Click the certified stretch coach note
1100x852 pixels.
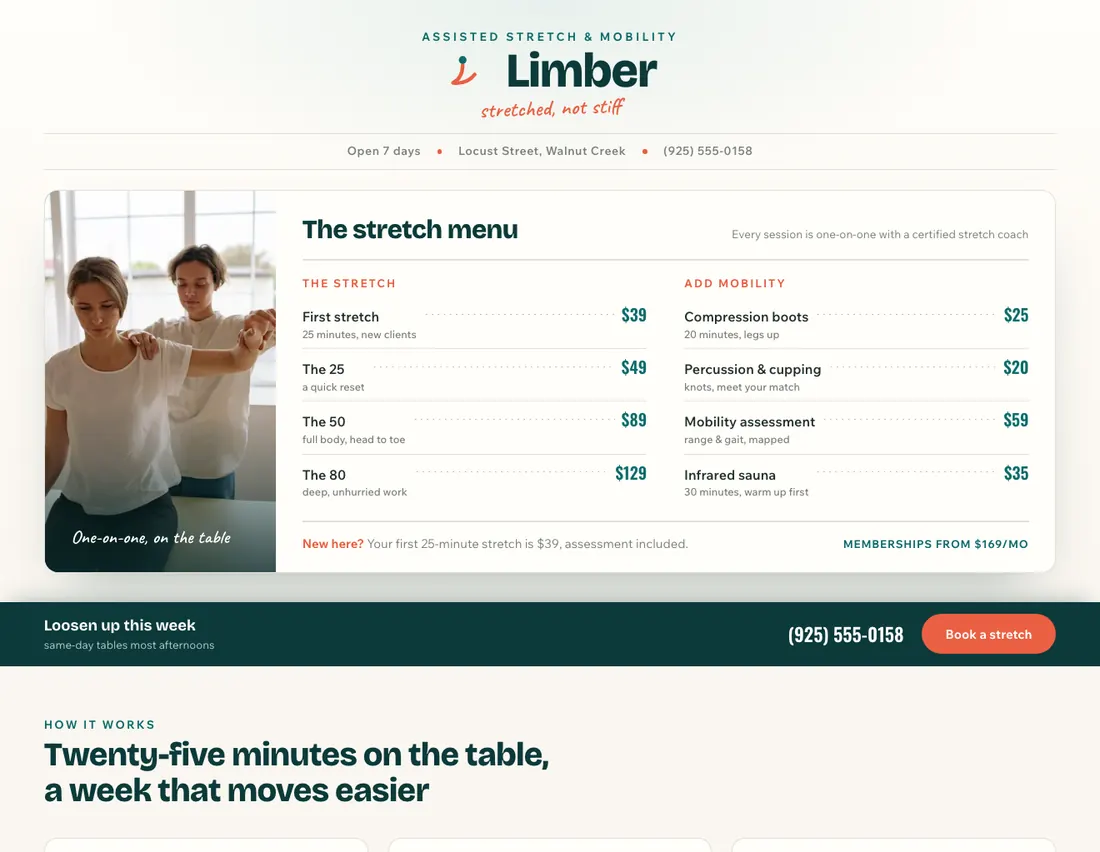(880, 234)
